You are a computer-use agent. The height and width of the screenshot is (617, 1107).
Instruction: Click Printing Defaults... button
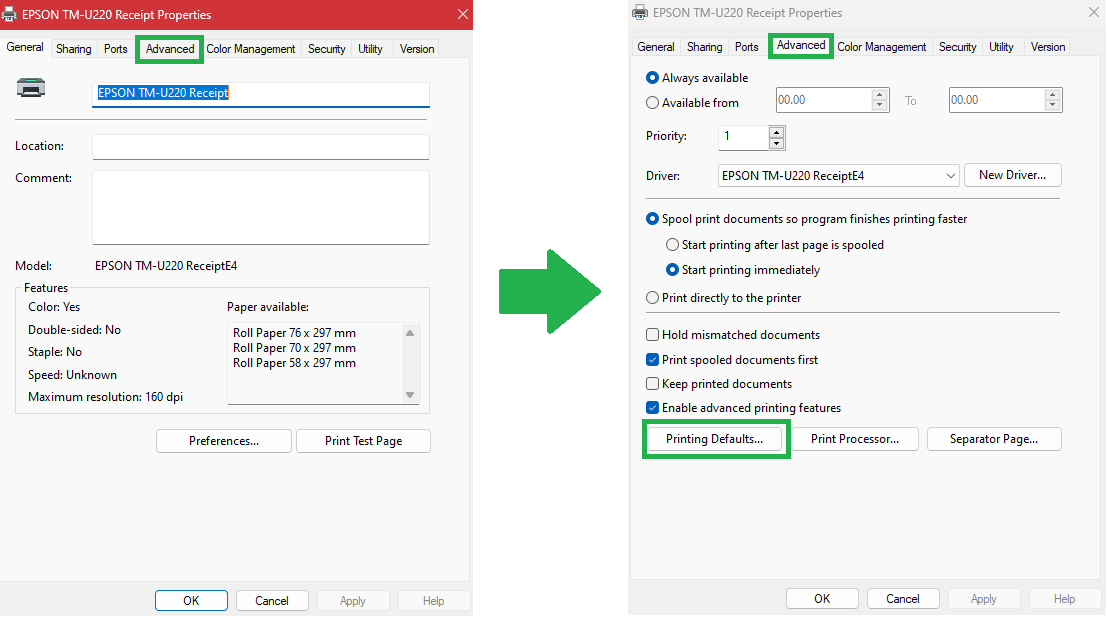pyautogui.click(x=714, y=439)
